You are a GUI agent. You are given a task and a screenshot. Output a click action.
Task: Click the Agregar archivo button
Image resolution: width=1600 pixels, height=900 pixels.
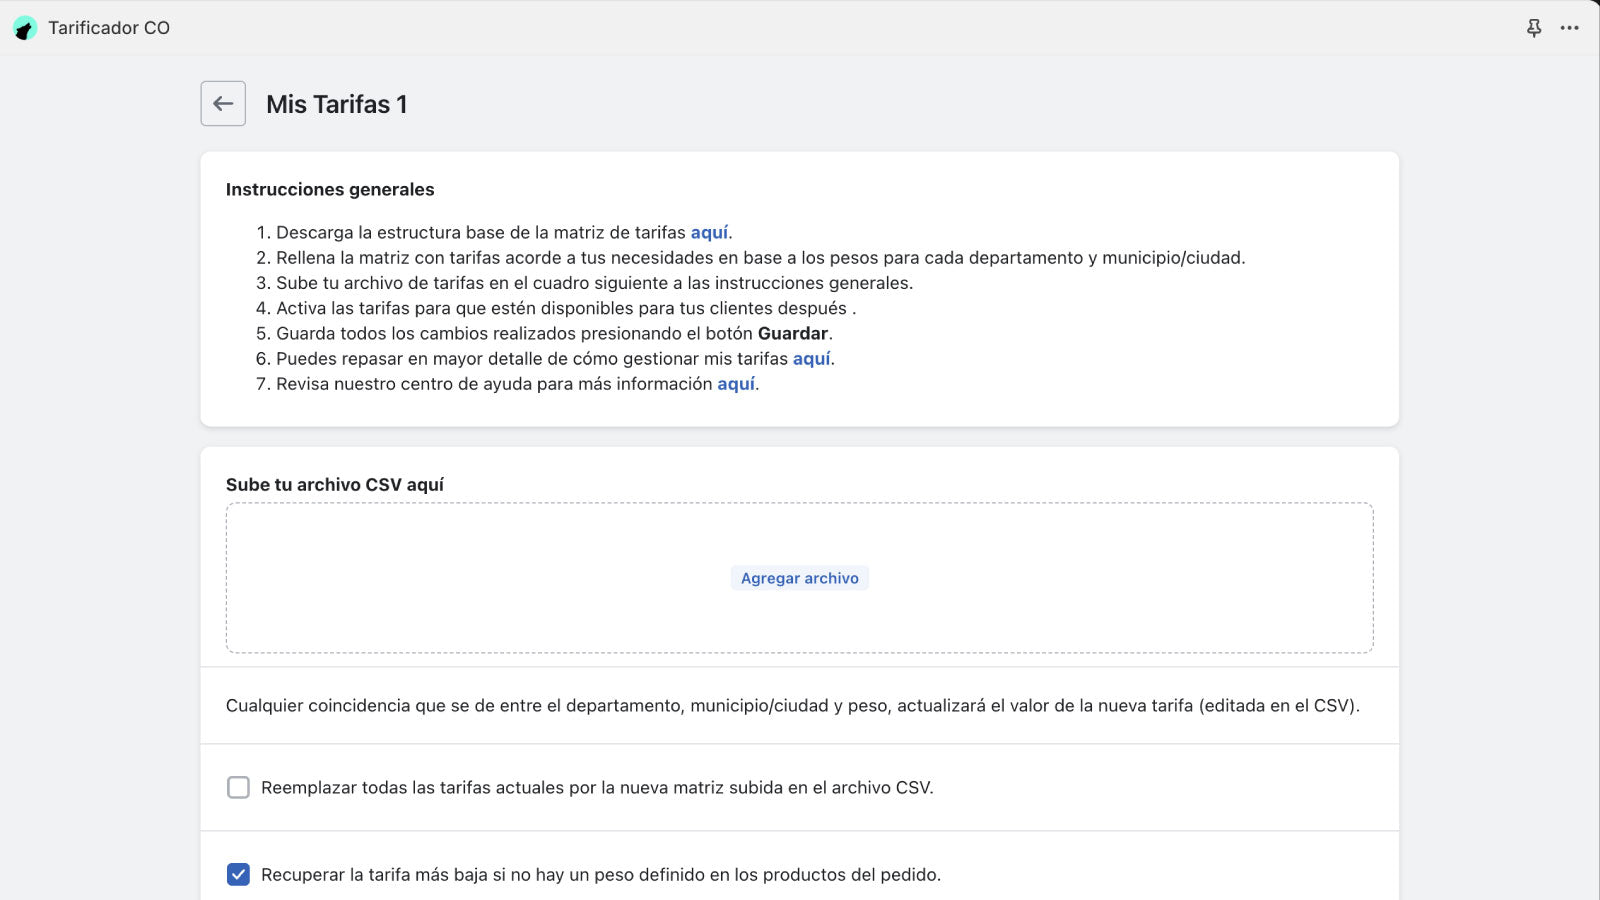coord(800,578)
